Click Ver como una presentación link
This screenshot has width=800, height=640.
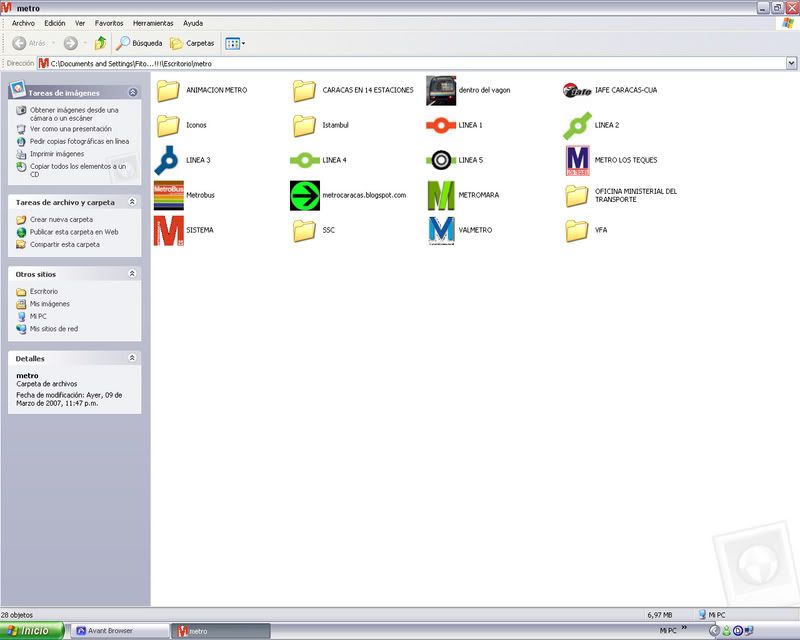click(70, 129)
